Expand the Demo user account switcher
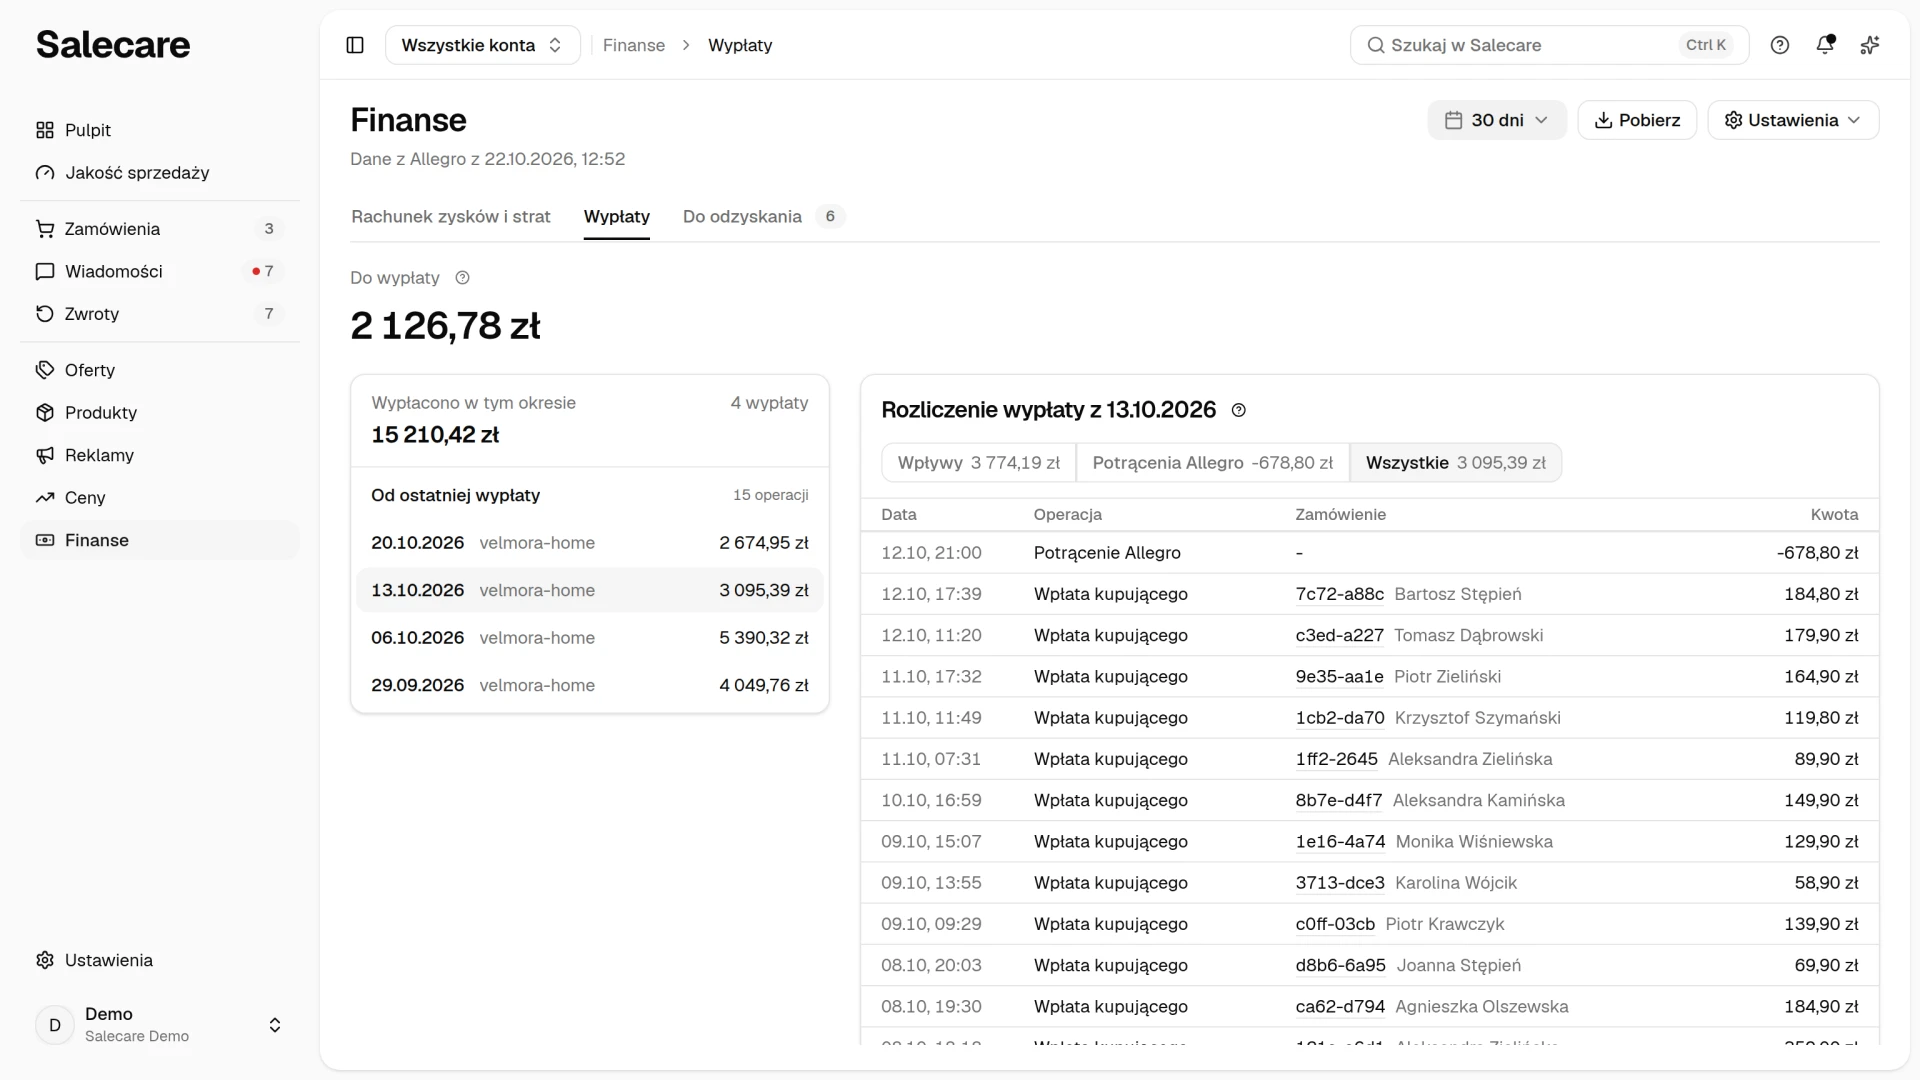This screenshot has height=1080, width=1920. 160,1025
